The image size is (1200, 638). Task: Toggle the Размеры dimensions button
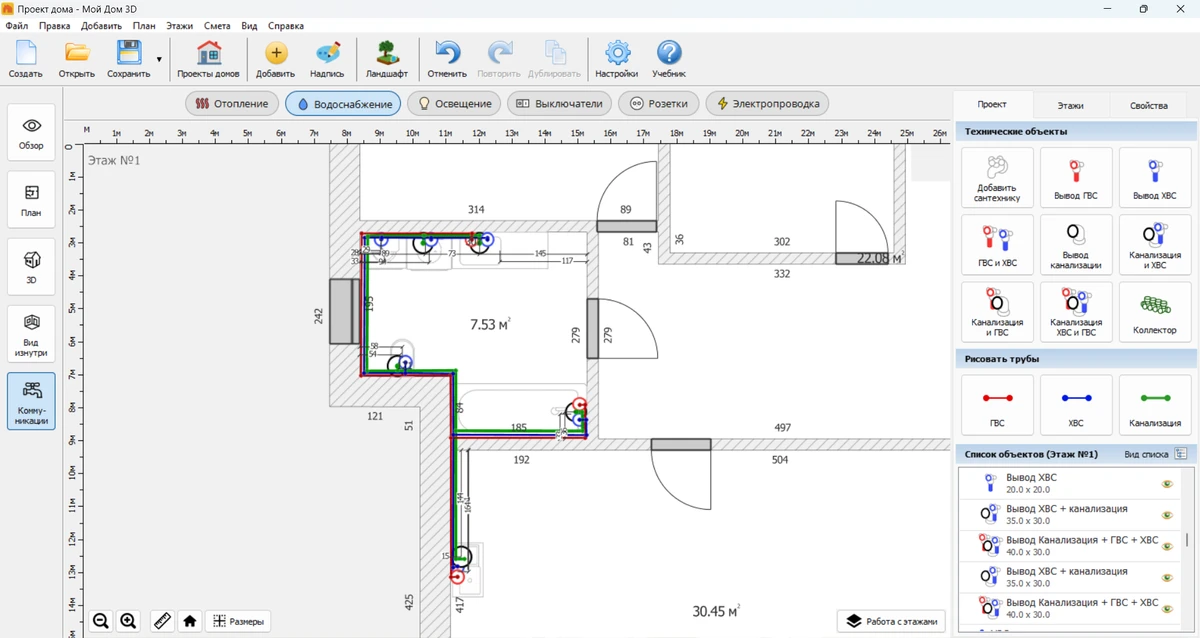pyautogui.click(x=238, y=621)
